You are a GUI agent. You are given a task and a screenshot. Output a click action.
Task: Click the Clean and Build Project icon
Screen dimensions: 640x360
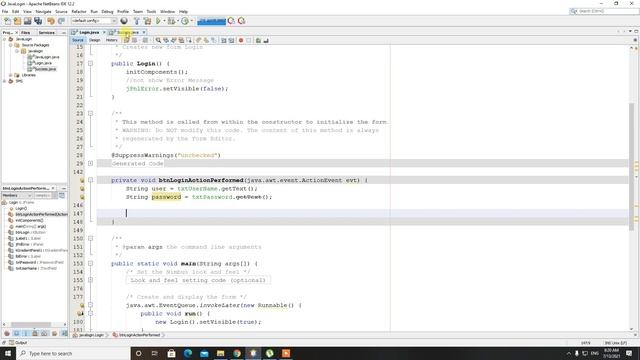[147, 21]
